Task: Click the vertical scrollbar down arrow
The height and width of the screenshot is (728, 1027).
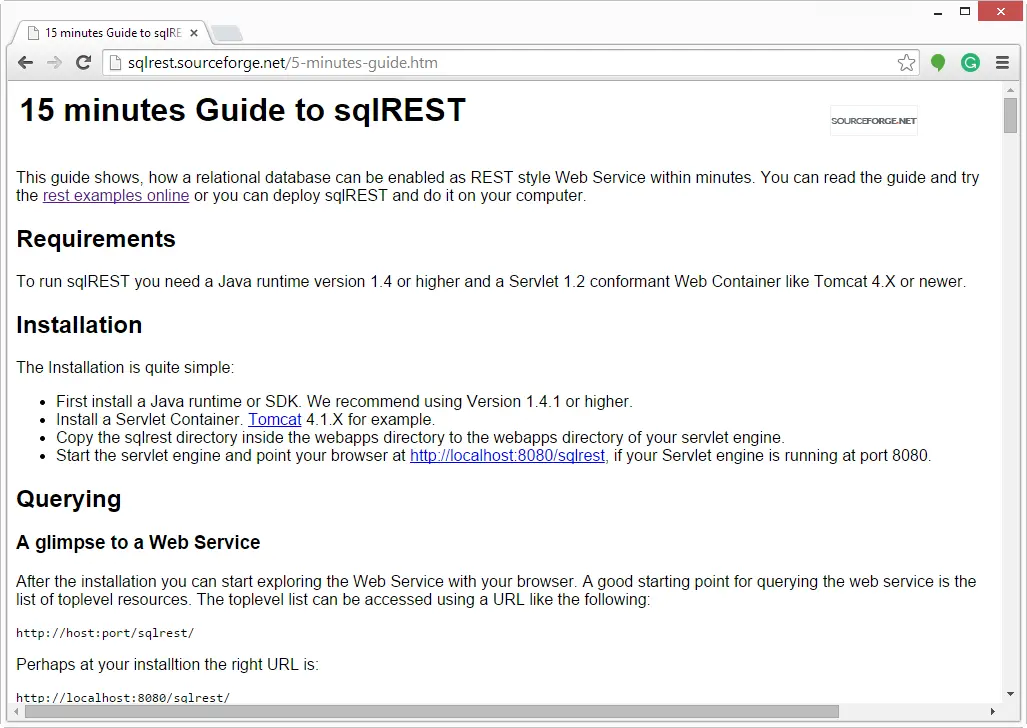Action: (1011, 694)
